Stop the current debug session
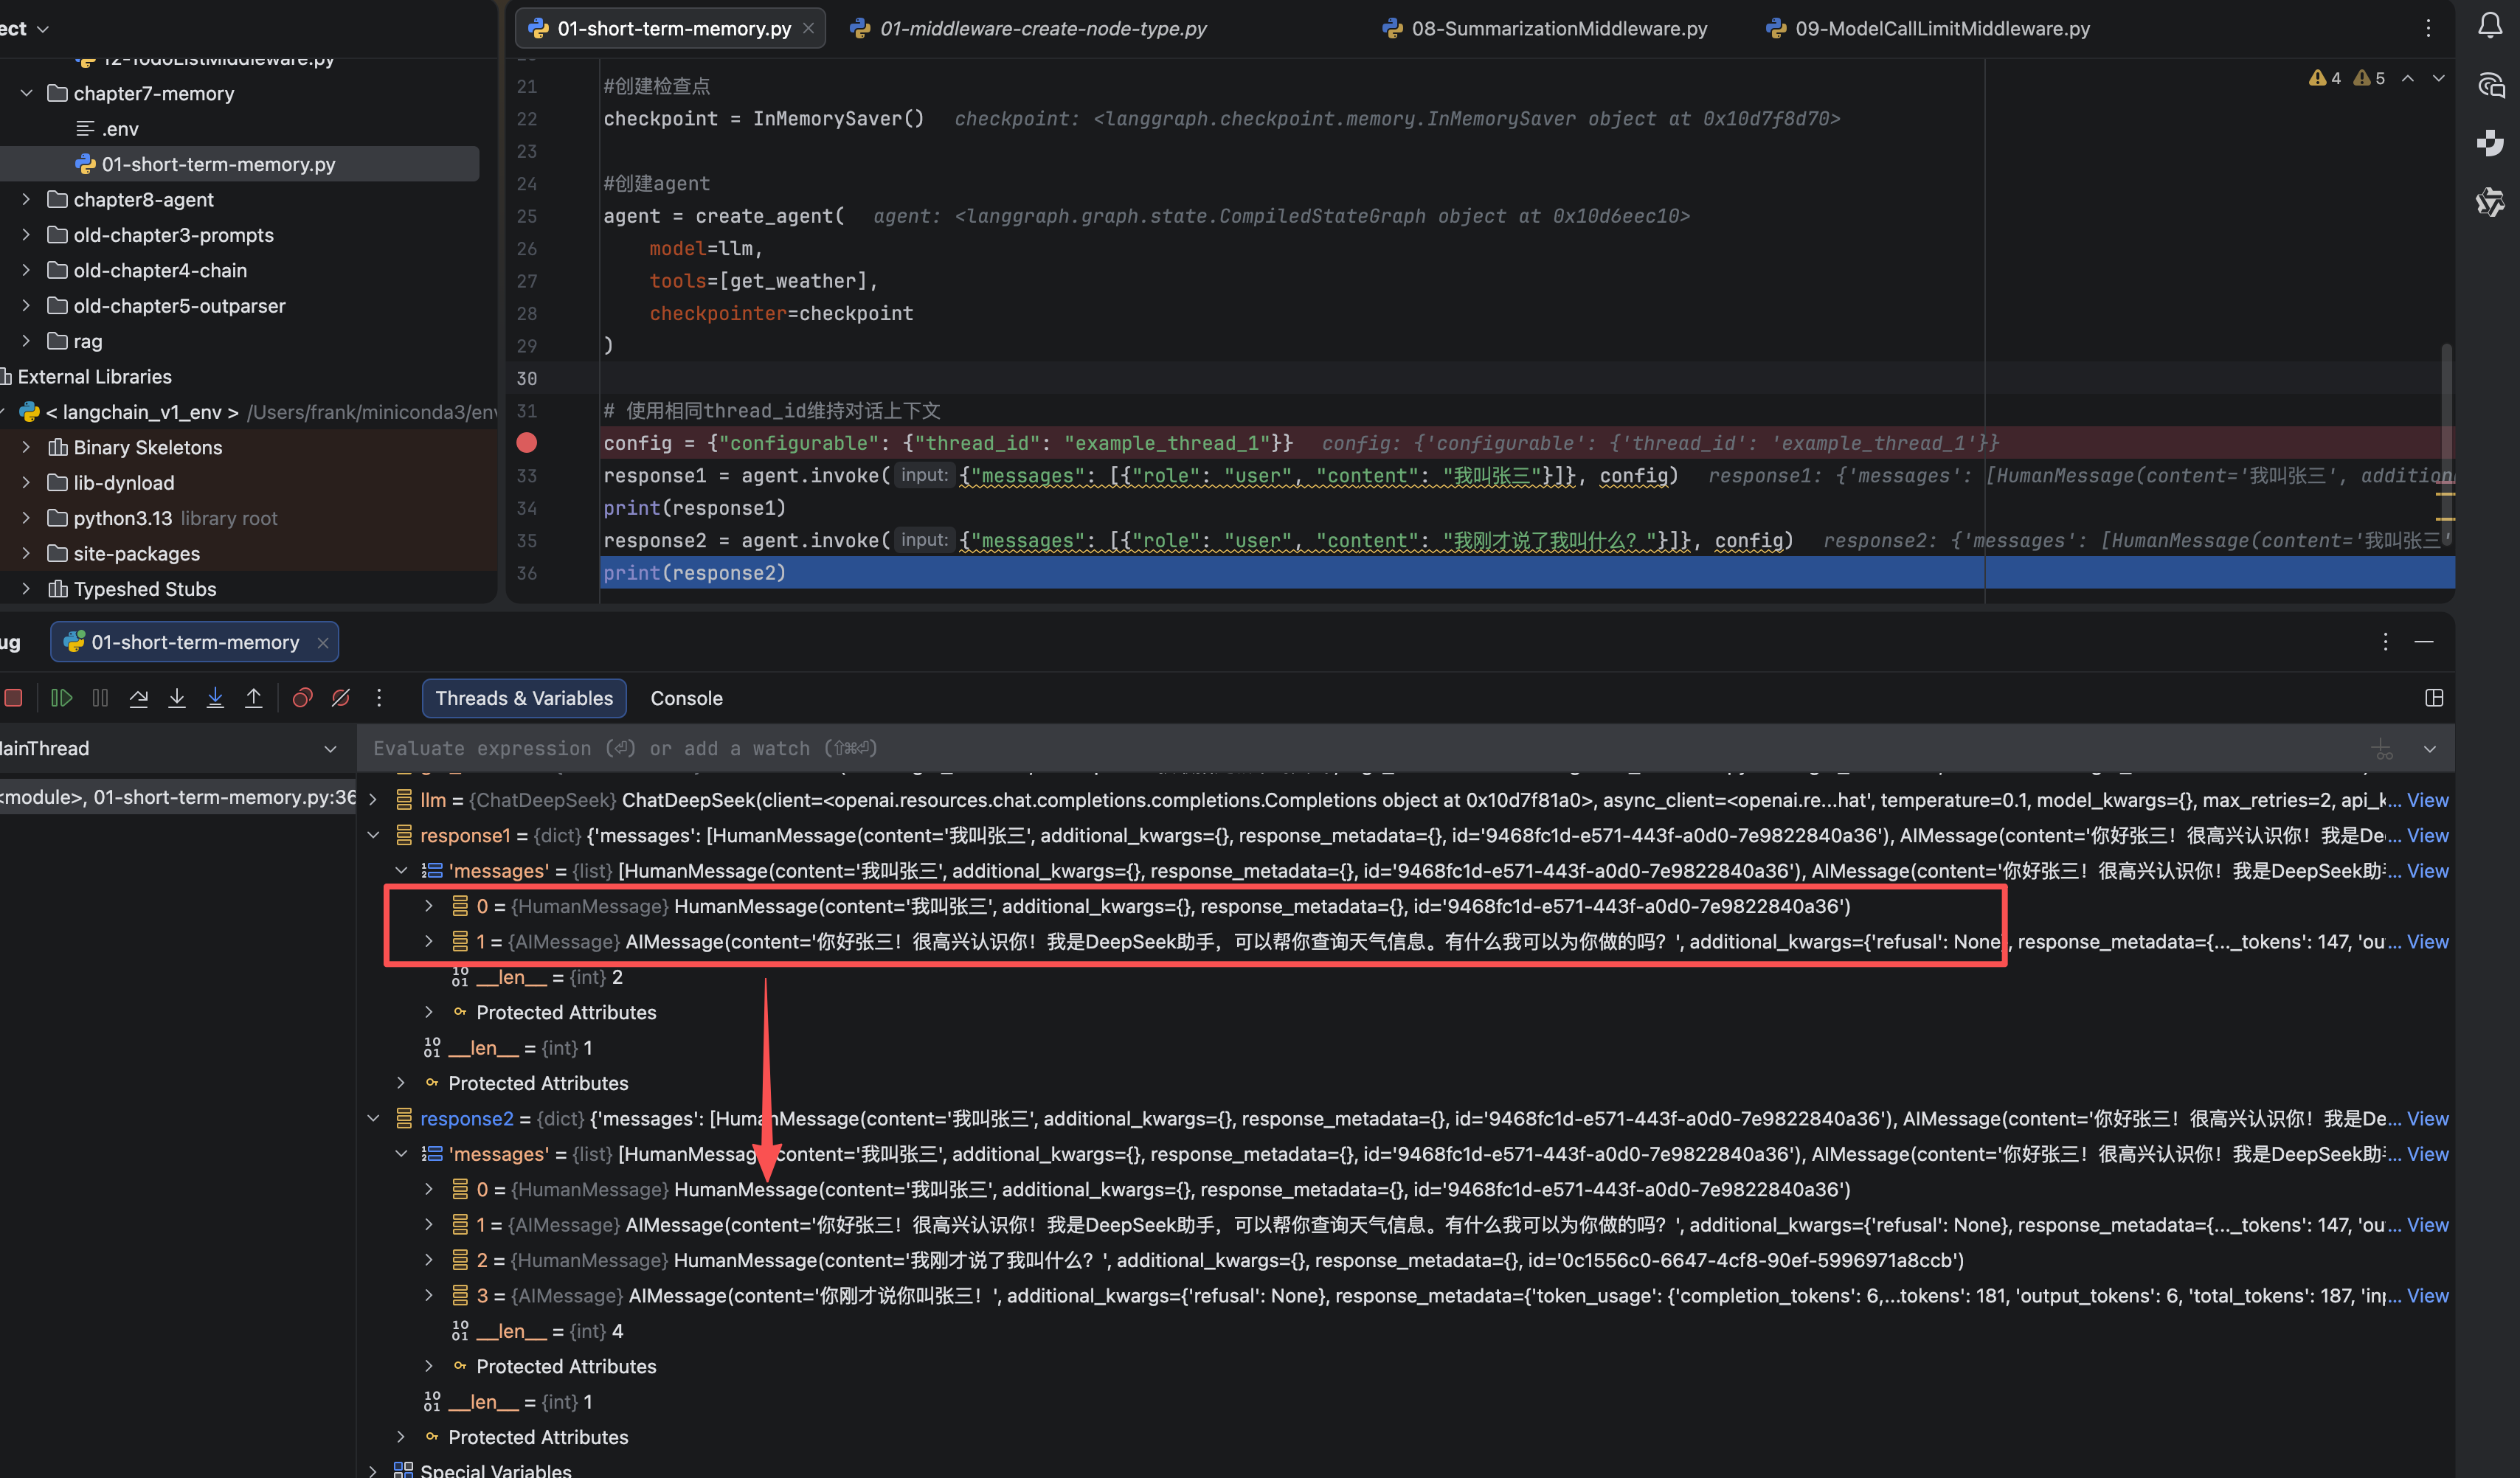Screen dimensions: 2520x1478 tap(14, 698)
